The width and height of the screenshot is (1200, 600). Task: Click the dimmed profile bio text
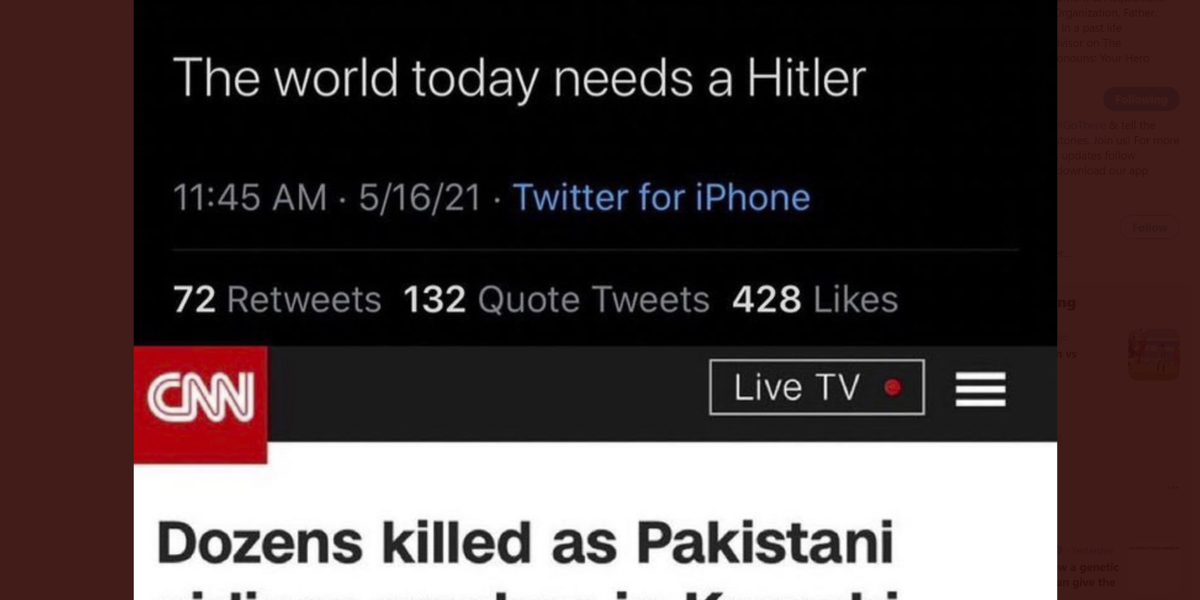pos(1108,35)
